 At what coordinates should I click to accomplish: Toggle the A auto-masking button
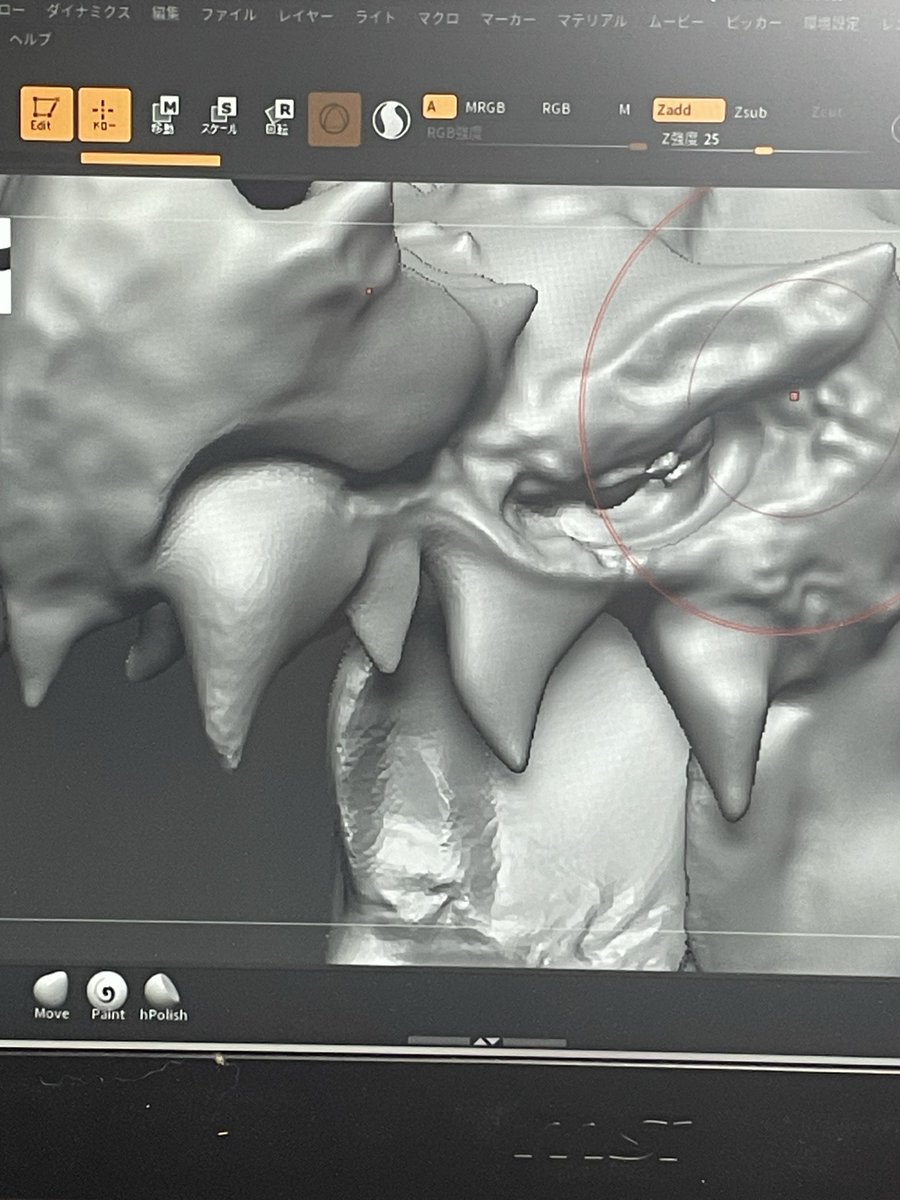pyautogui.click(x=439, y=106)
